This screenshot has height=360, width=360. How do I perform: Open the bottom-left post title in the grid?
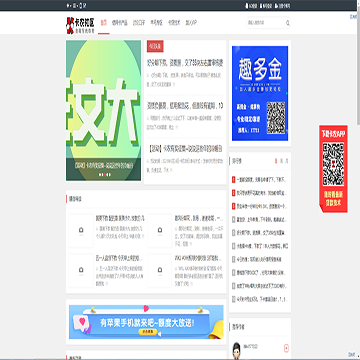tap(120, 258)
